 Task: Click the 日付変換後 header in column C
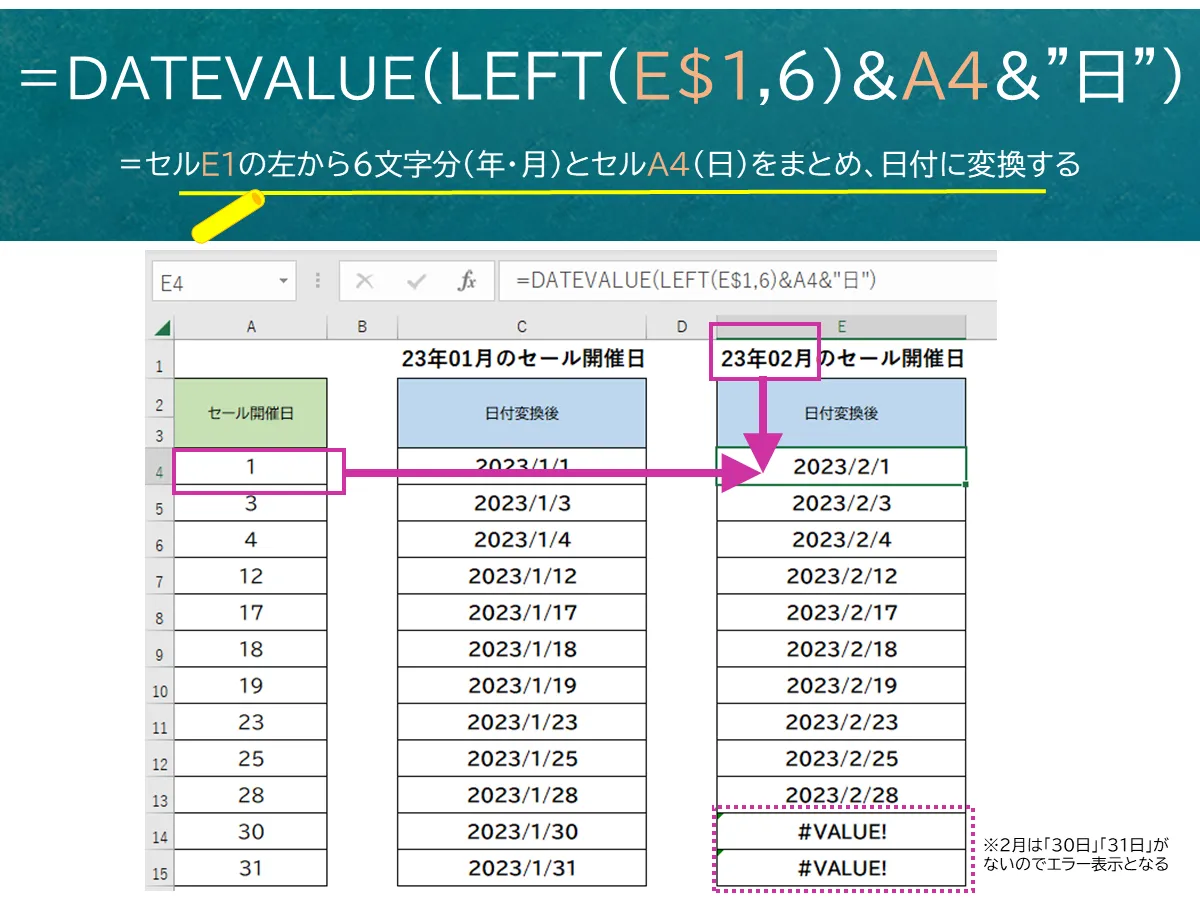[521, 412]
